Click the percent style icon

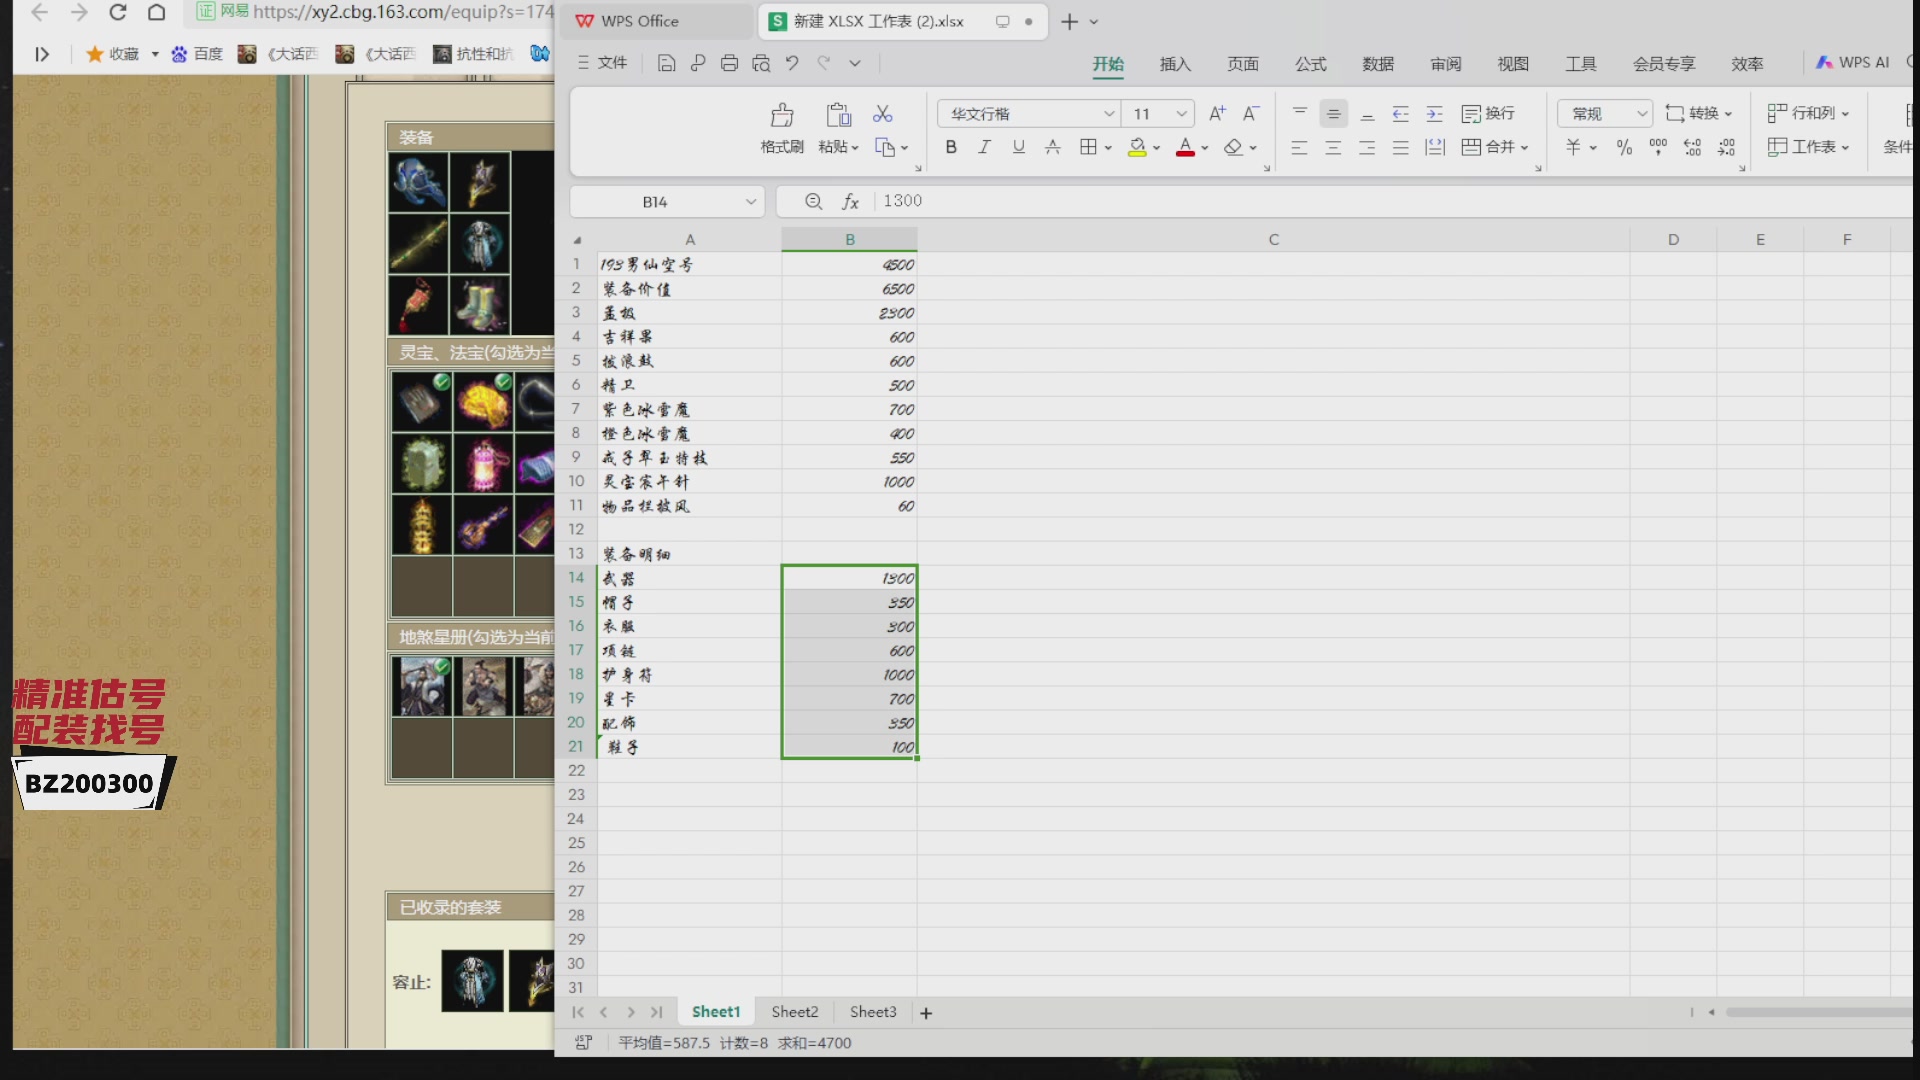1625,147
